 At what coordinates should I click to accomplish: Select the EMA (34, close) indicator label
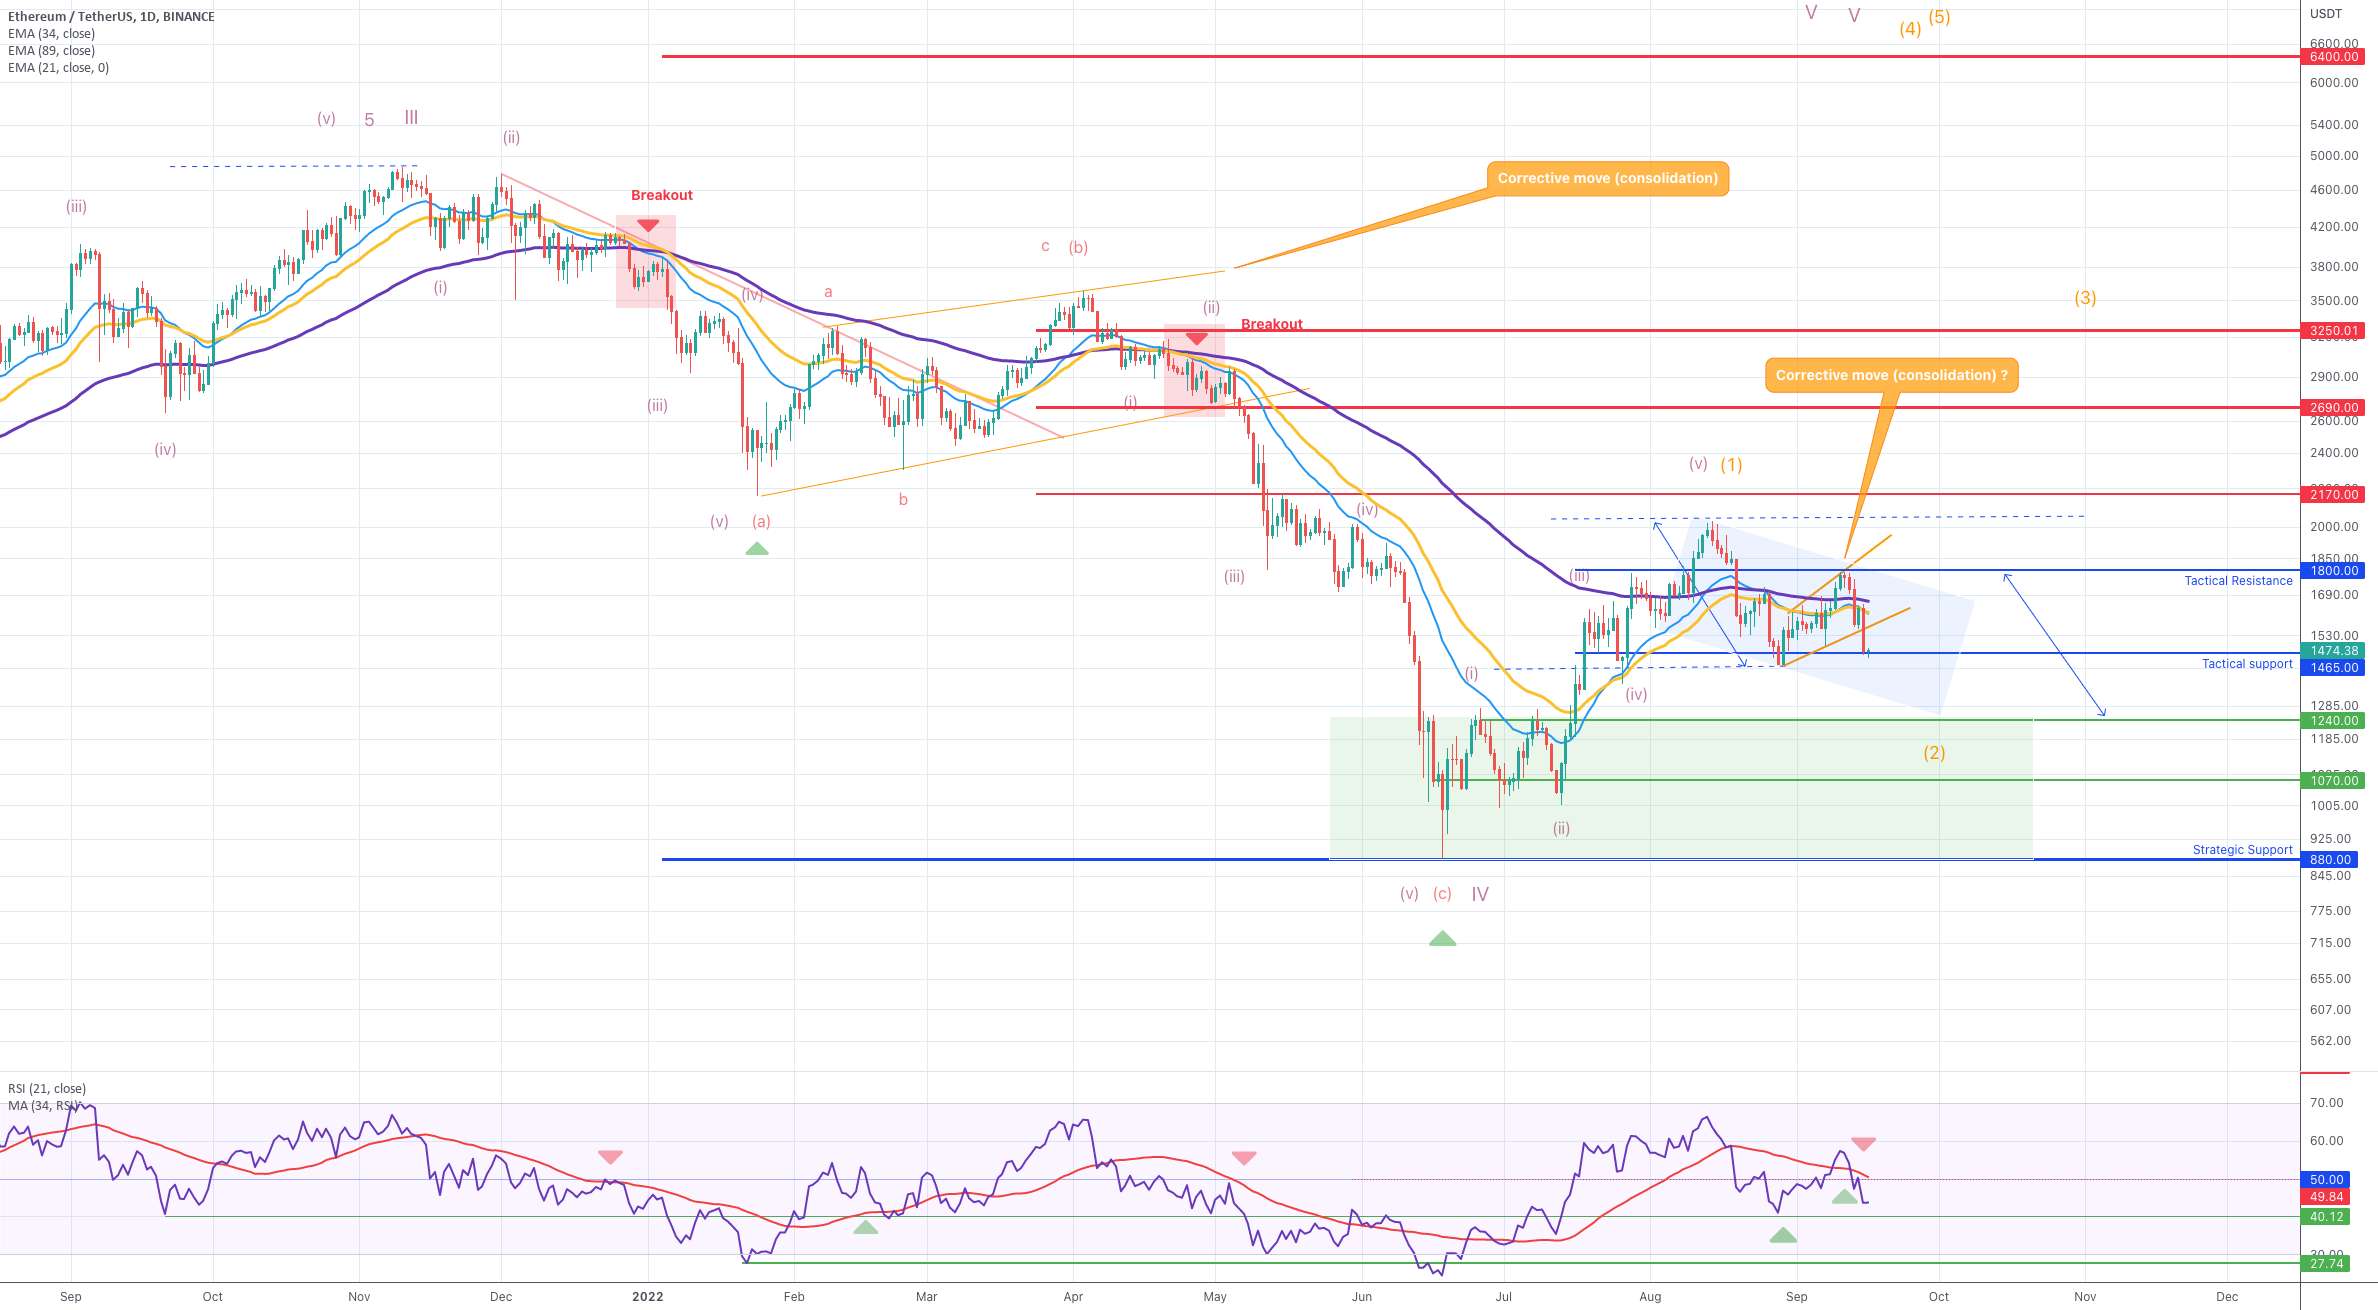[51, 34]
